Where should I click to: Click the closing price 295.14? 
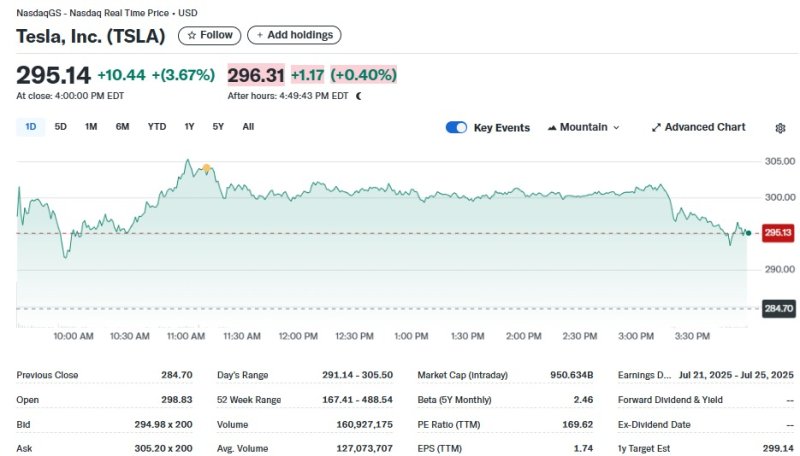54,75
